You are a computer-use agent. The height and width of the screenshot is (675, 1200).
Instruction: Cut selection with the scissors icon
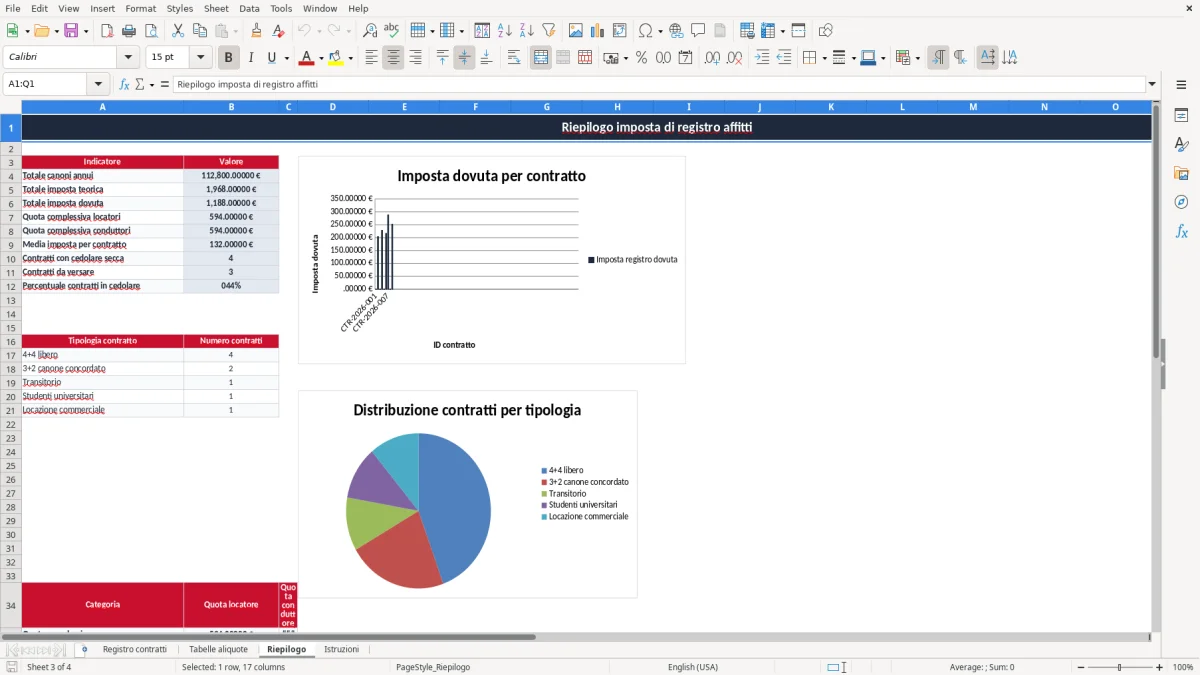pos(178,31)
